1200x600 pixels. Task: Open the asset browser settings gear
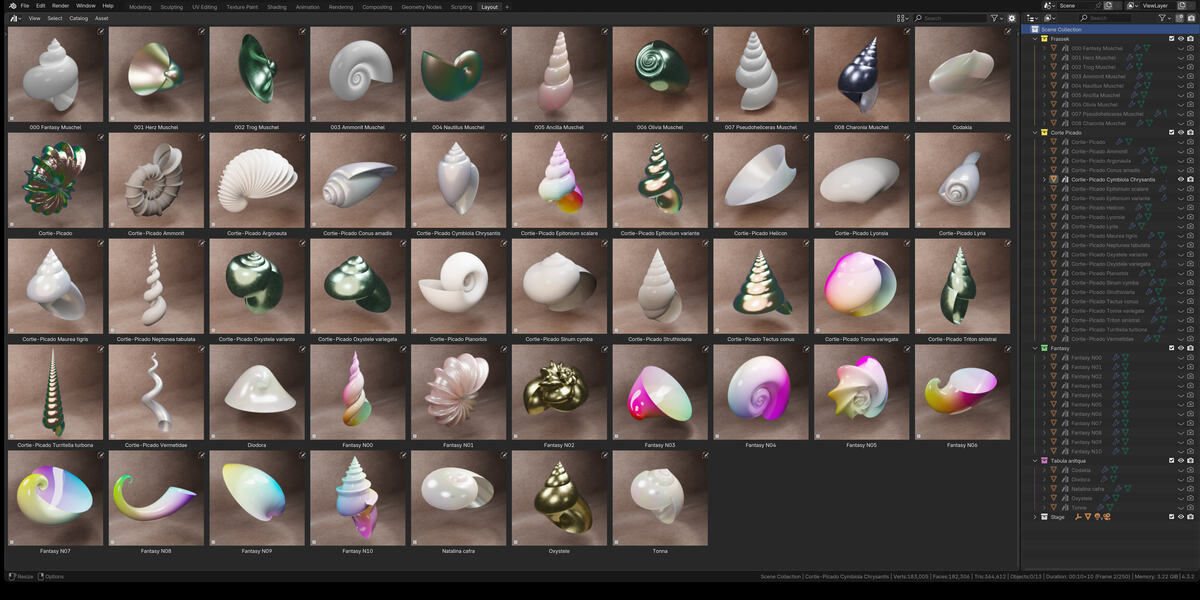[x=1011, y=18]
